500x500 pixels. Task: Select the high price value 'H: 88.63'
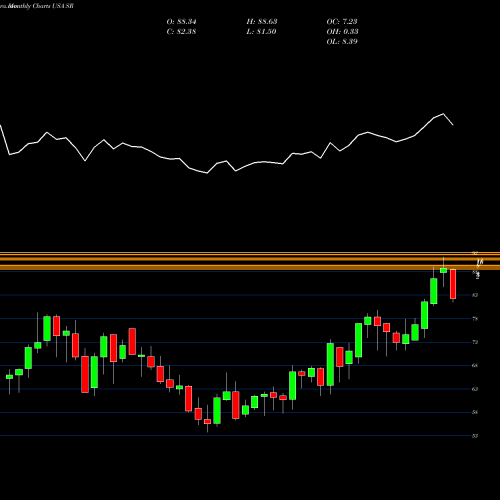[262, 22]
